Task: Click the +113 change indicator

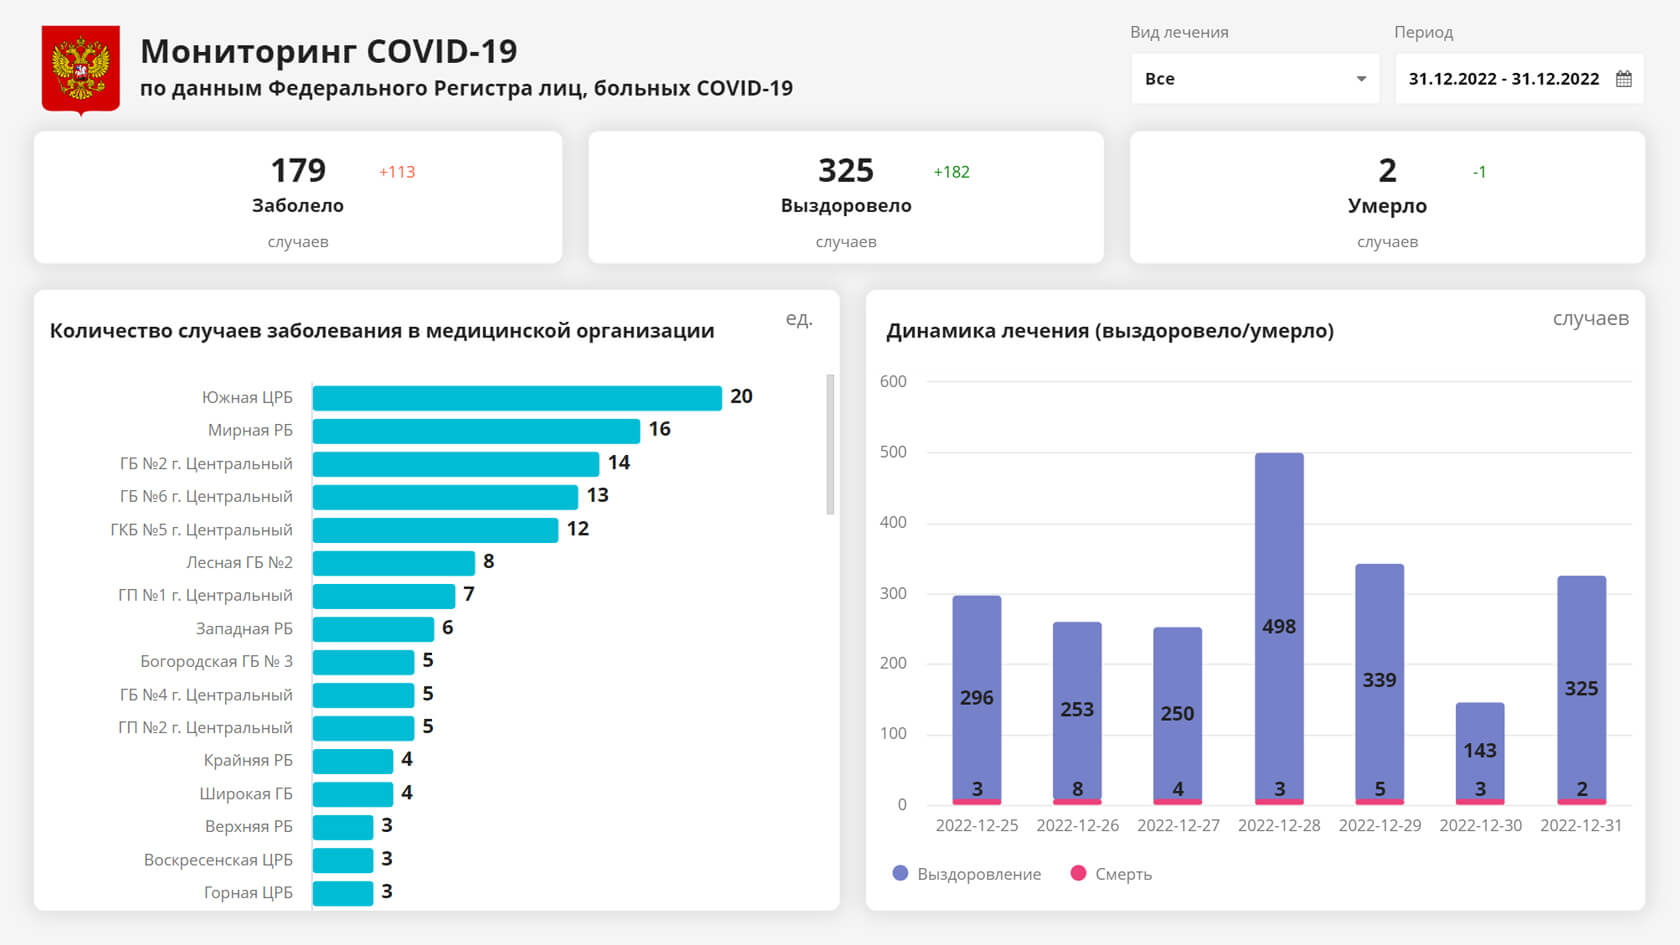Action: (397, 172)
